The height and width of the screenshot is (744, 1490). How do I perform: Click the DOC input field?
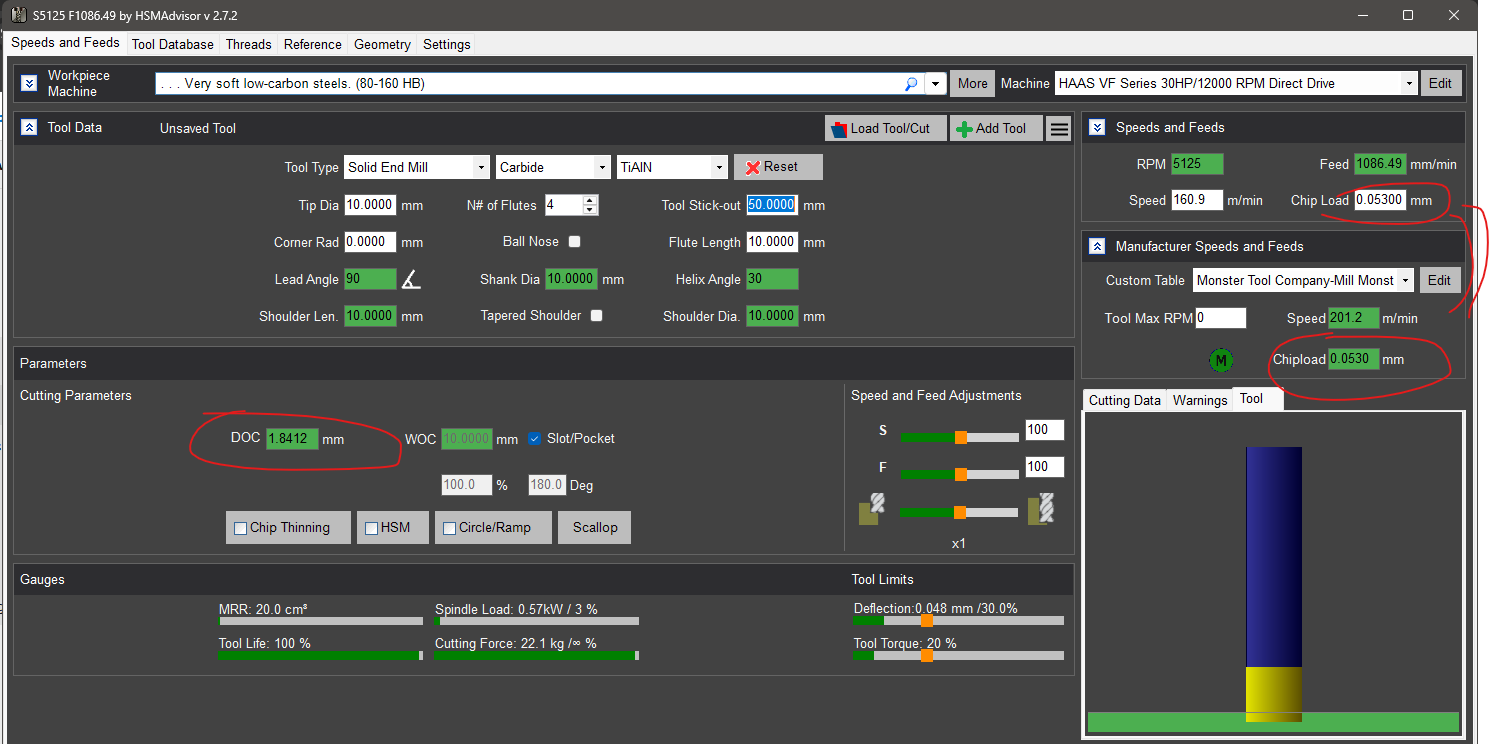tap(292, 439)
